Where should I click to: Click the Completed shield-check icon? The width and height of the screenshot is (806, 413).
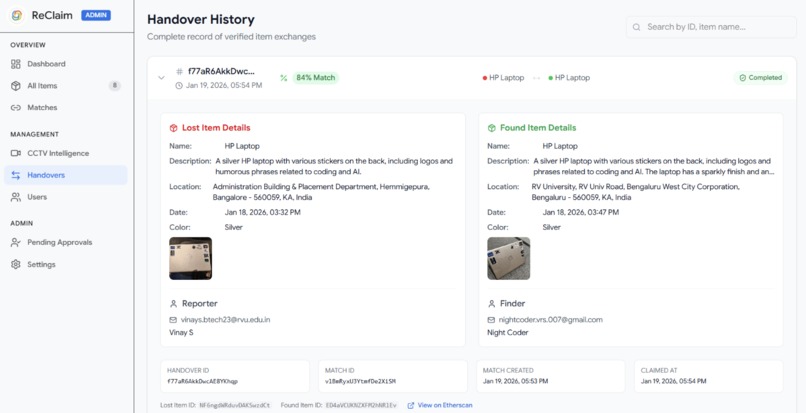(742, 78)
